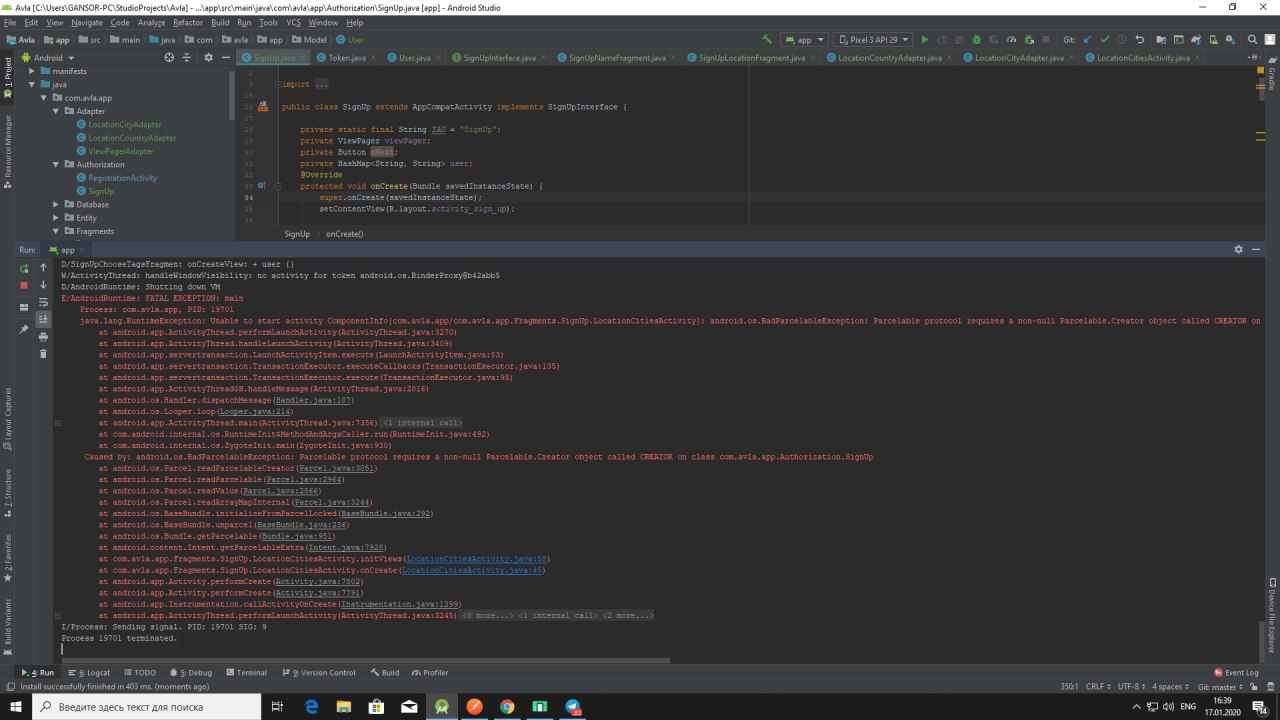Viewport: 1280px width, 720px height.
Task: Stop the running app red square
Action: pos(24,285)
